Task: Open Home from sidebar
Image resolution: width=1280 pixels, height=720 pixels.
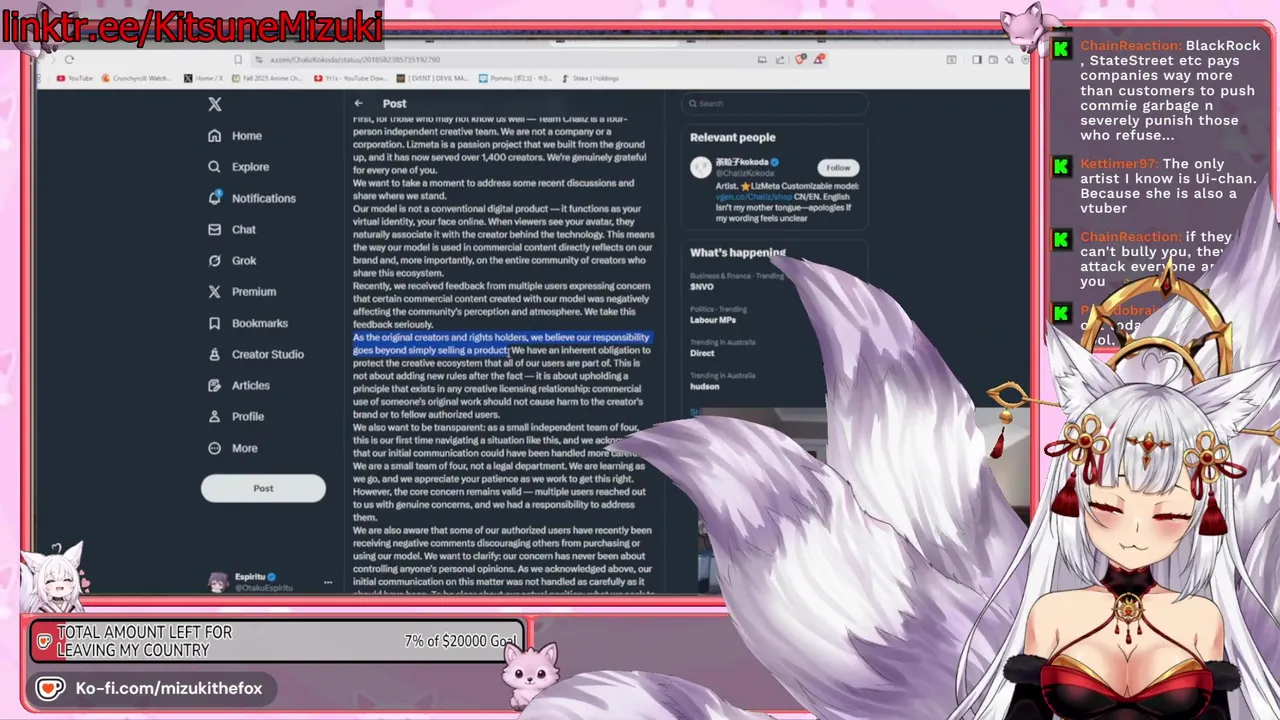Action: coord(235,136)
